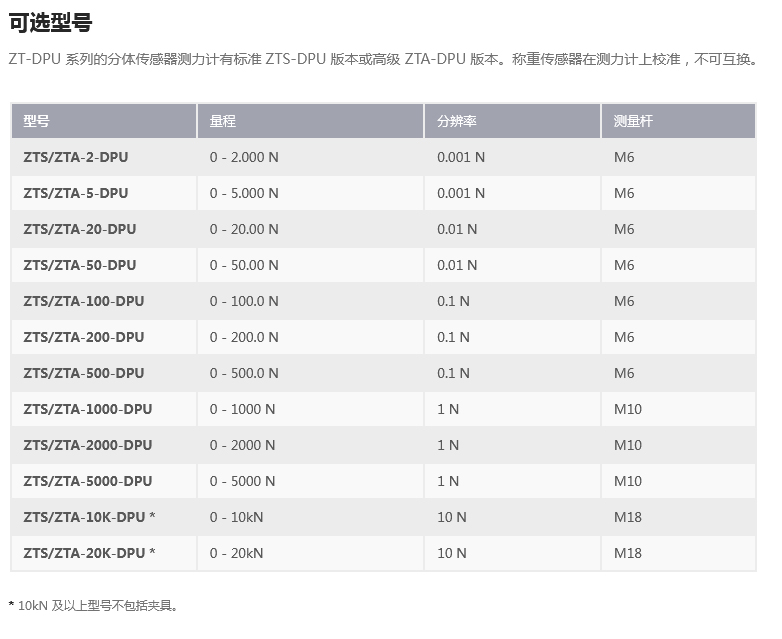The image size is (782, 639).
Task: Click M10 in ZTS/ZTA-5000-DPU row
Action: [x=628, y=481]
